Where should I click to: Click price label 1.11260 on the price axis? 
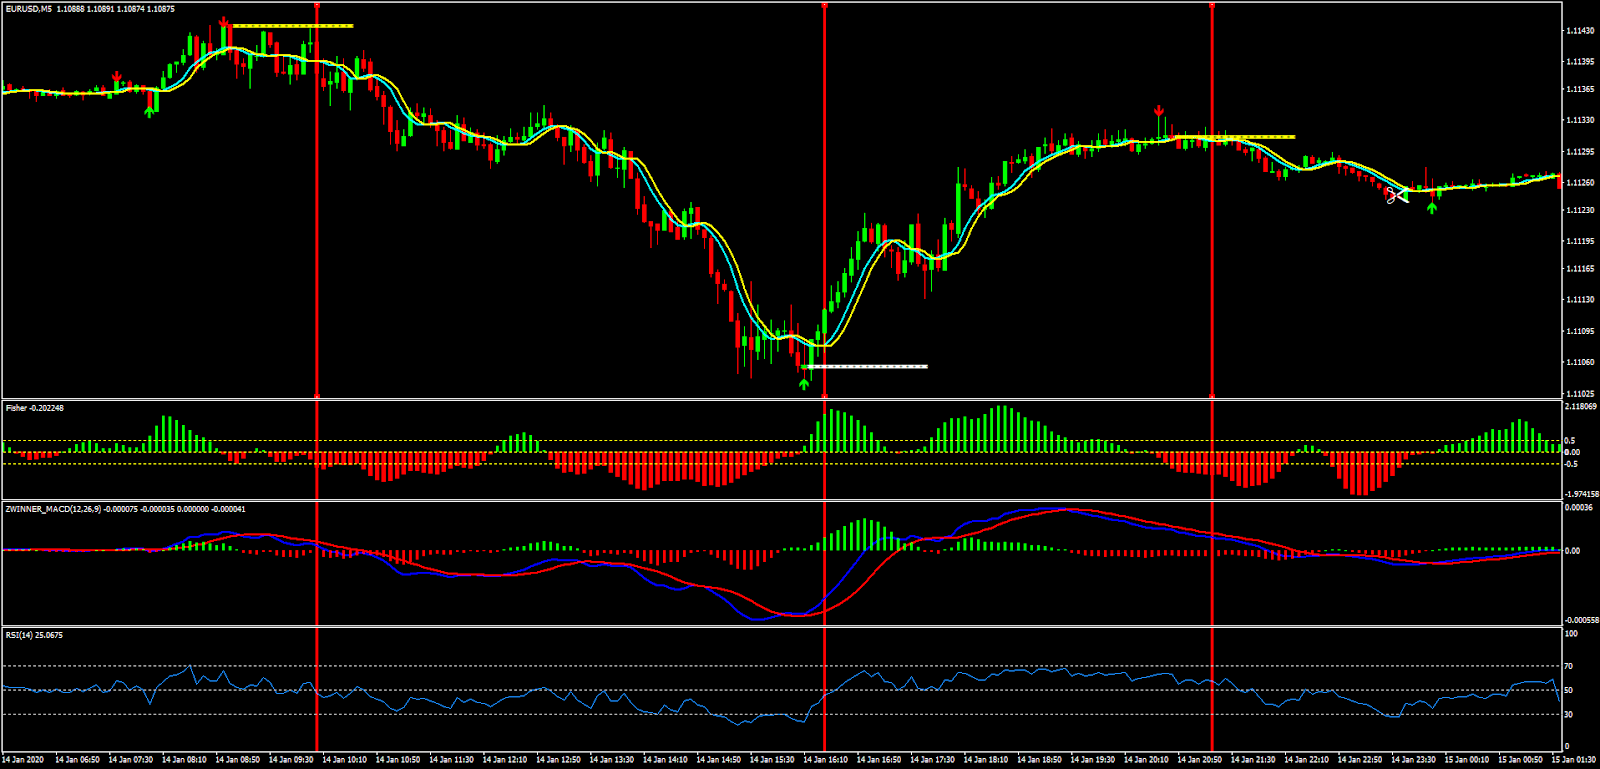tap(1580, 182)
